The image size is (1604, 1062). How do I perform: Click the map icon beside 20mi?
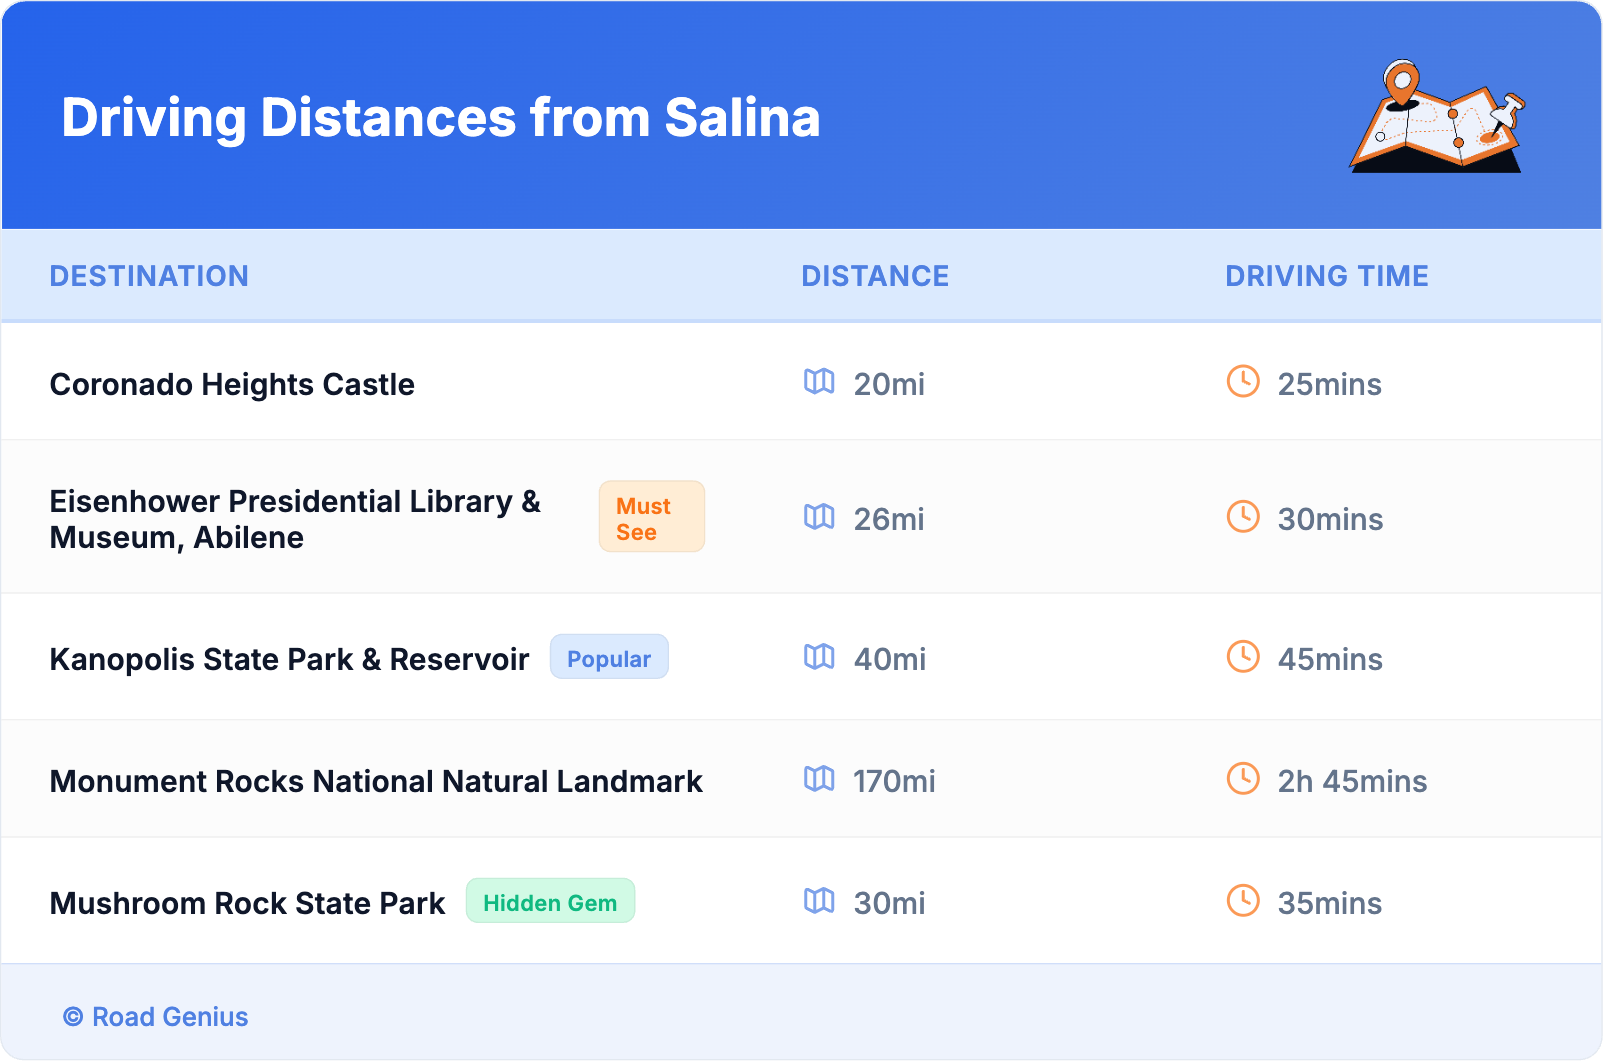pos(819,382)
